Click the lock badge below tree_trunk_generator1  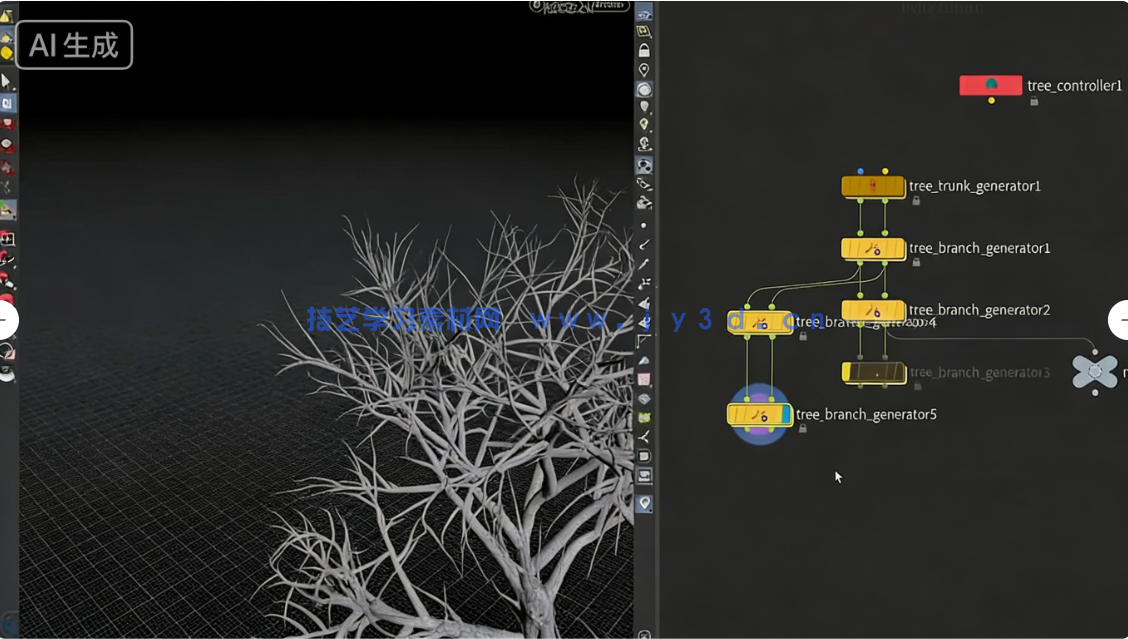(916, 202)
